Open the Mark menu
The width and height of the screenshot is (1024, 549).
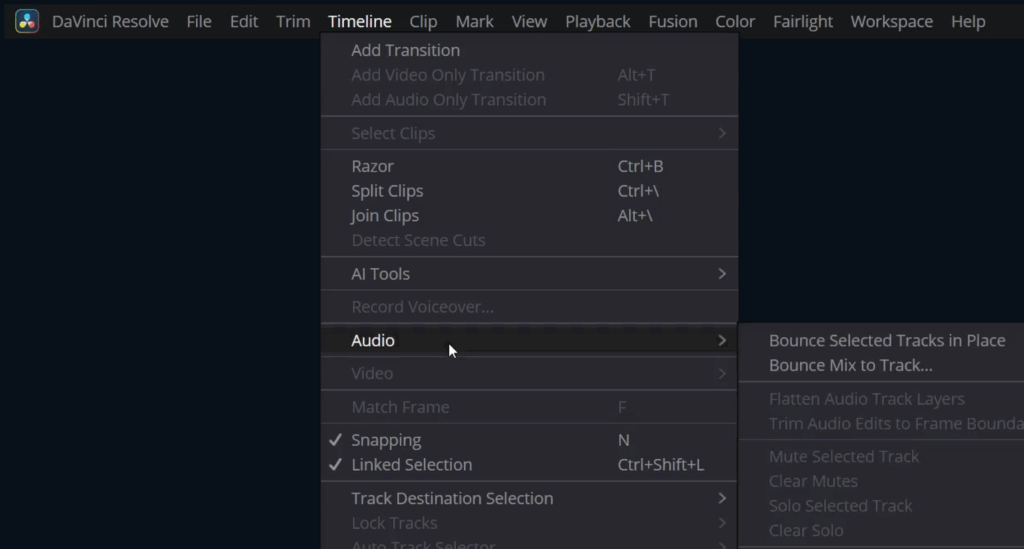click(x=474, y=22)
